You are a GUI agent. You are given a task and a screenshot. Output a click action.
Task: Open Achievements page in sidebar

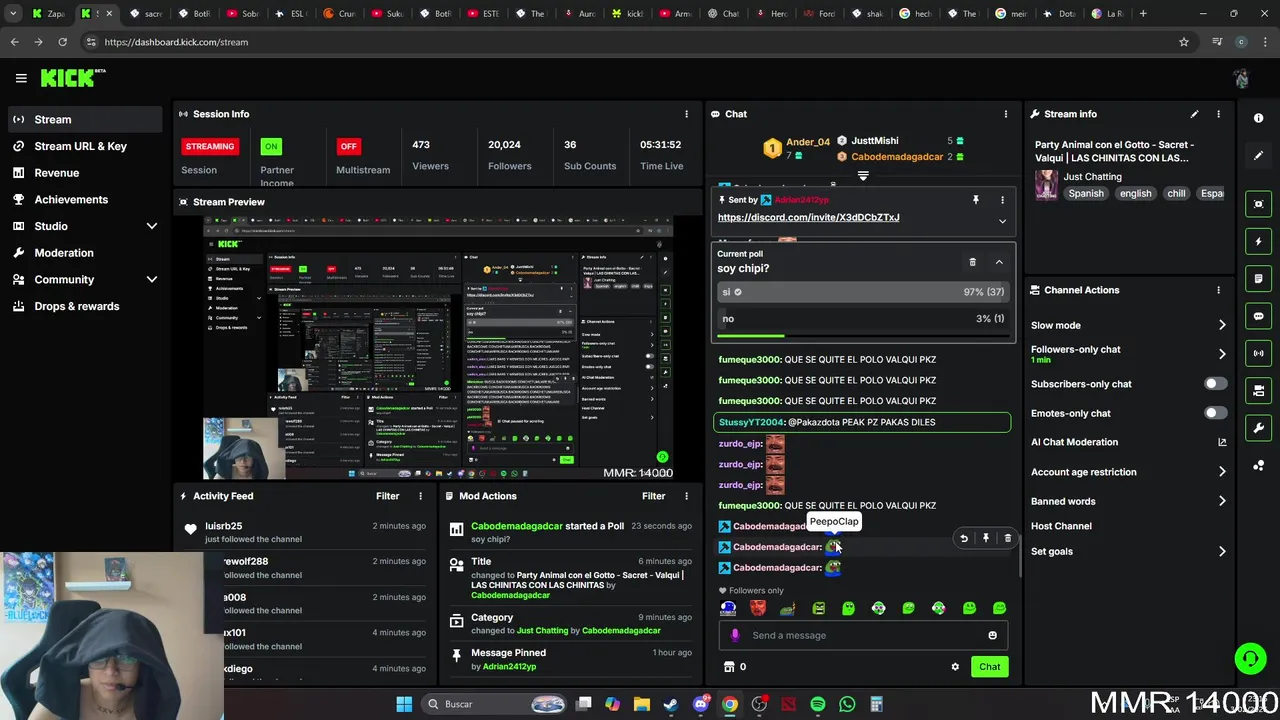click(84, 199)
